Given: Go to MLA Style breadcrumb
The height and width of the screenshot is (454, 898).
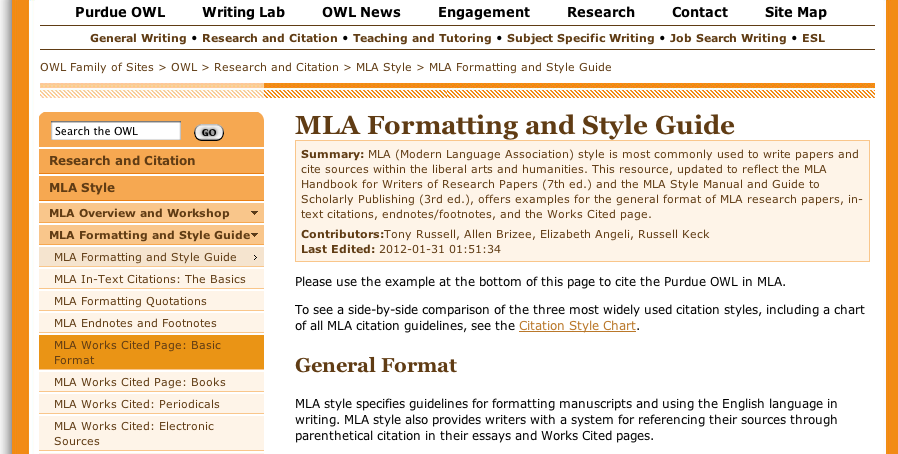Looking at the screenshot, I should click(384, 68).
